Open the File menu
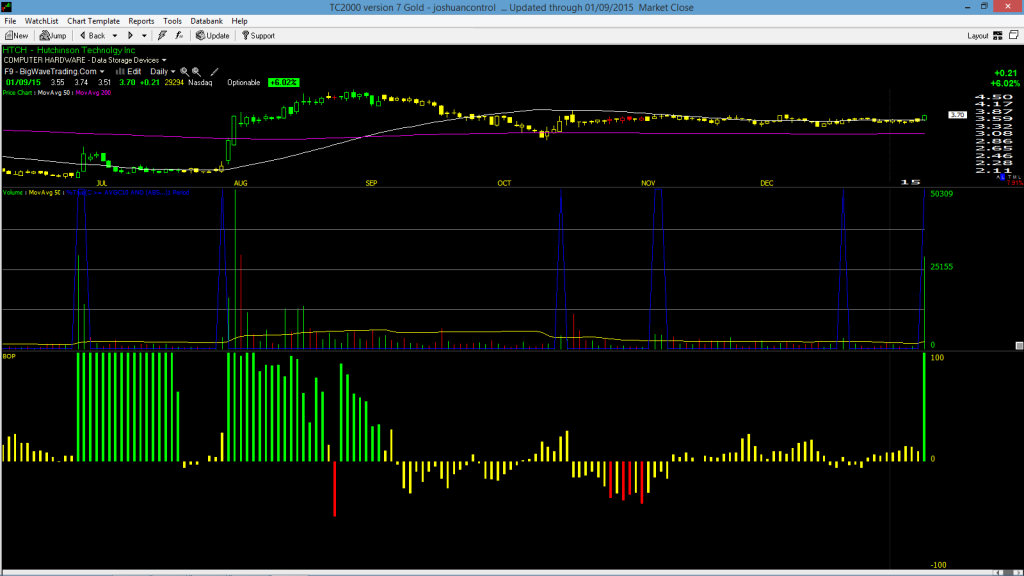This screenshot has height=576, width=1024. pos(10,21)
